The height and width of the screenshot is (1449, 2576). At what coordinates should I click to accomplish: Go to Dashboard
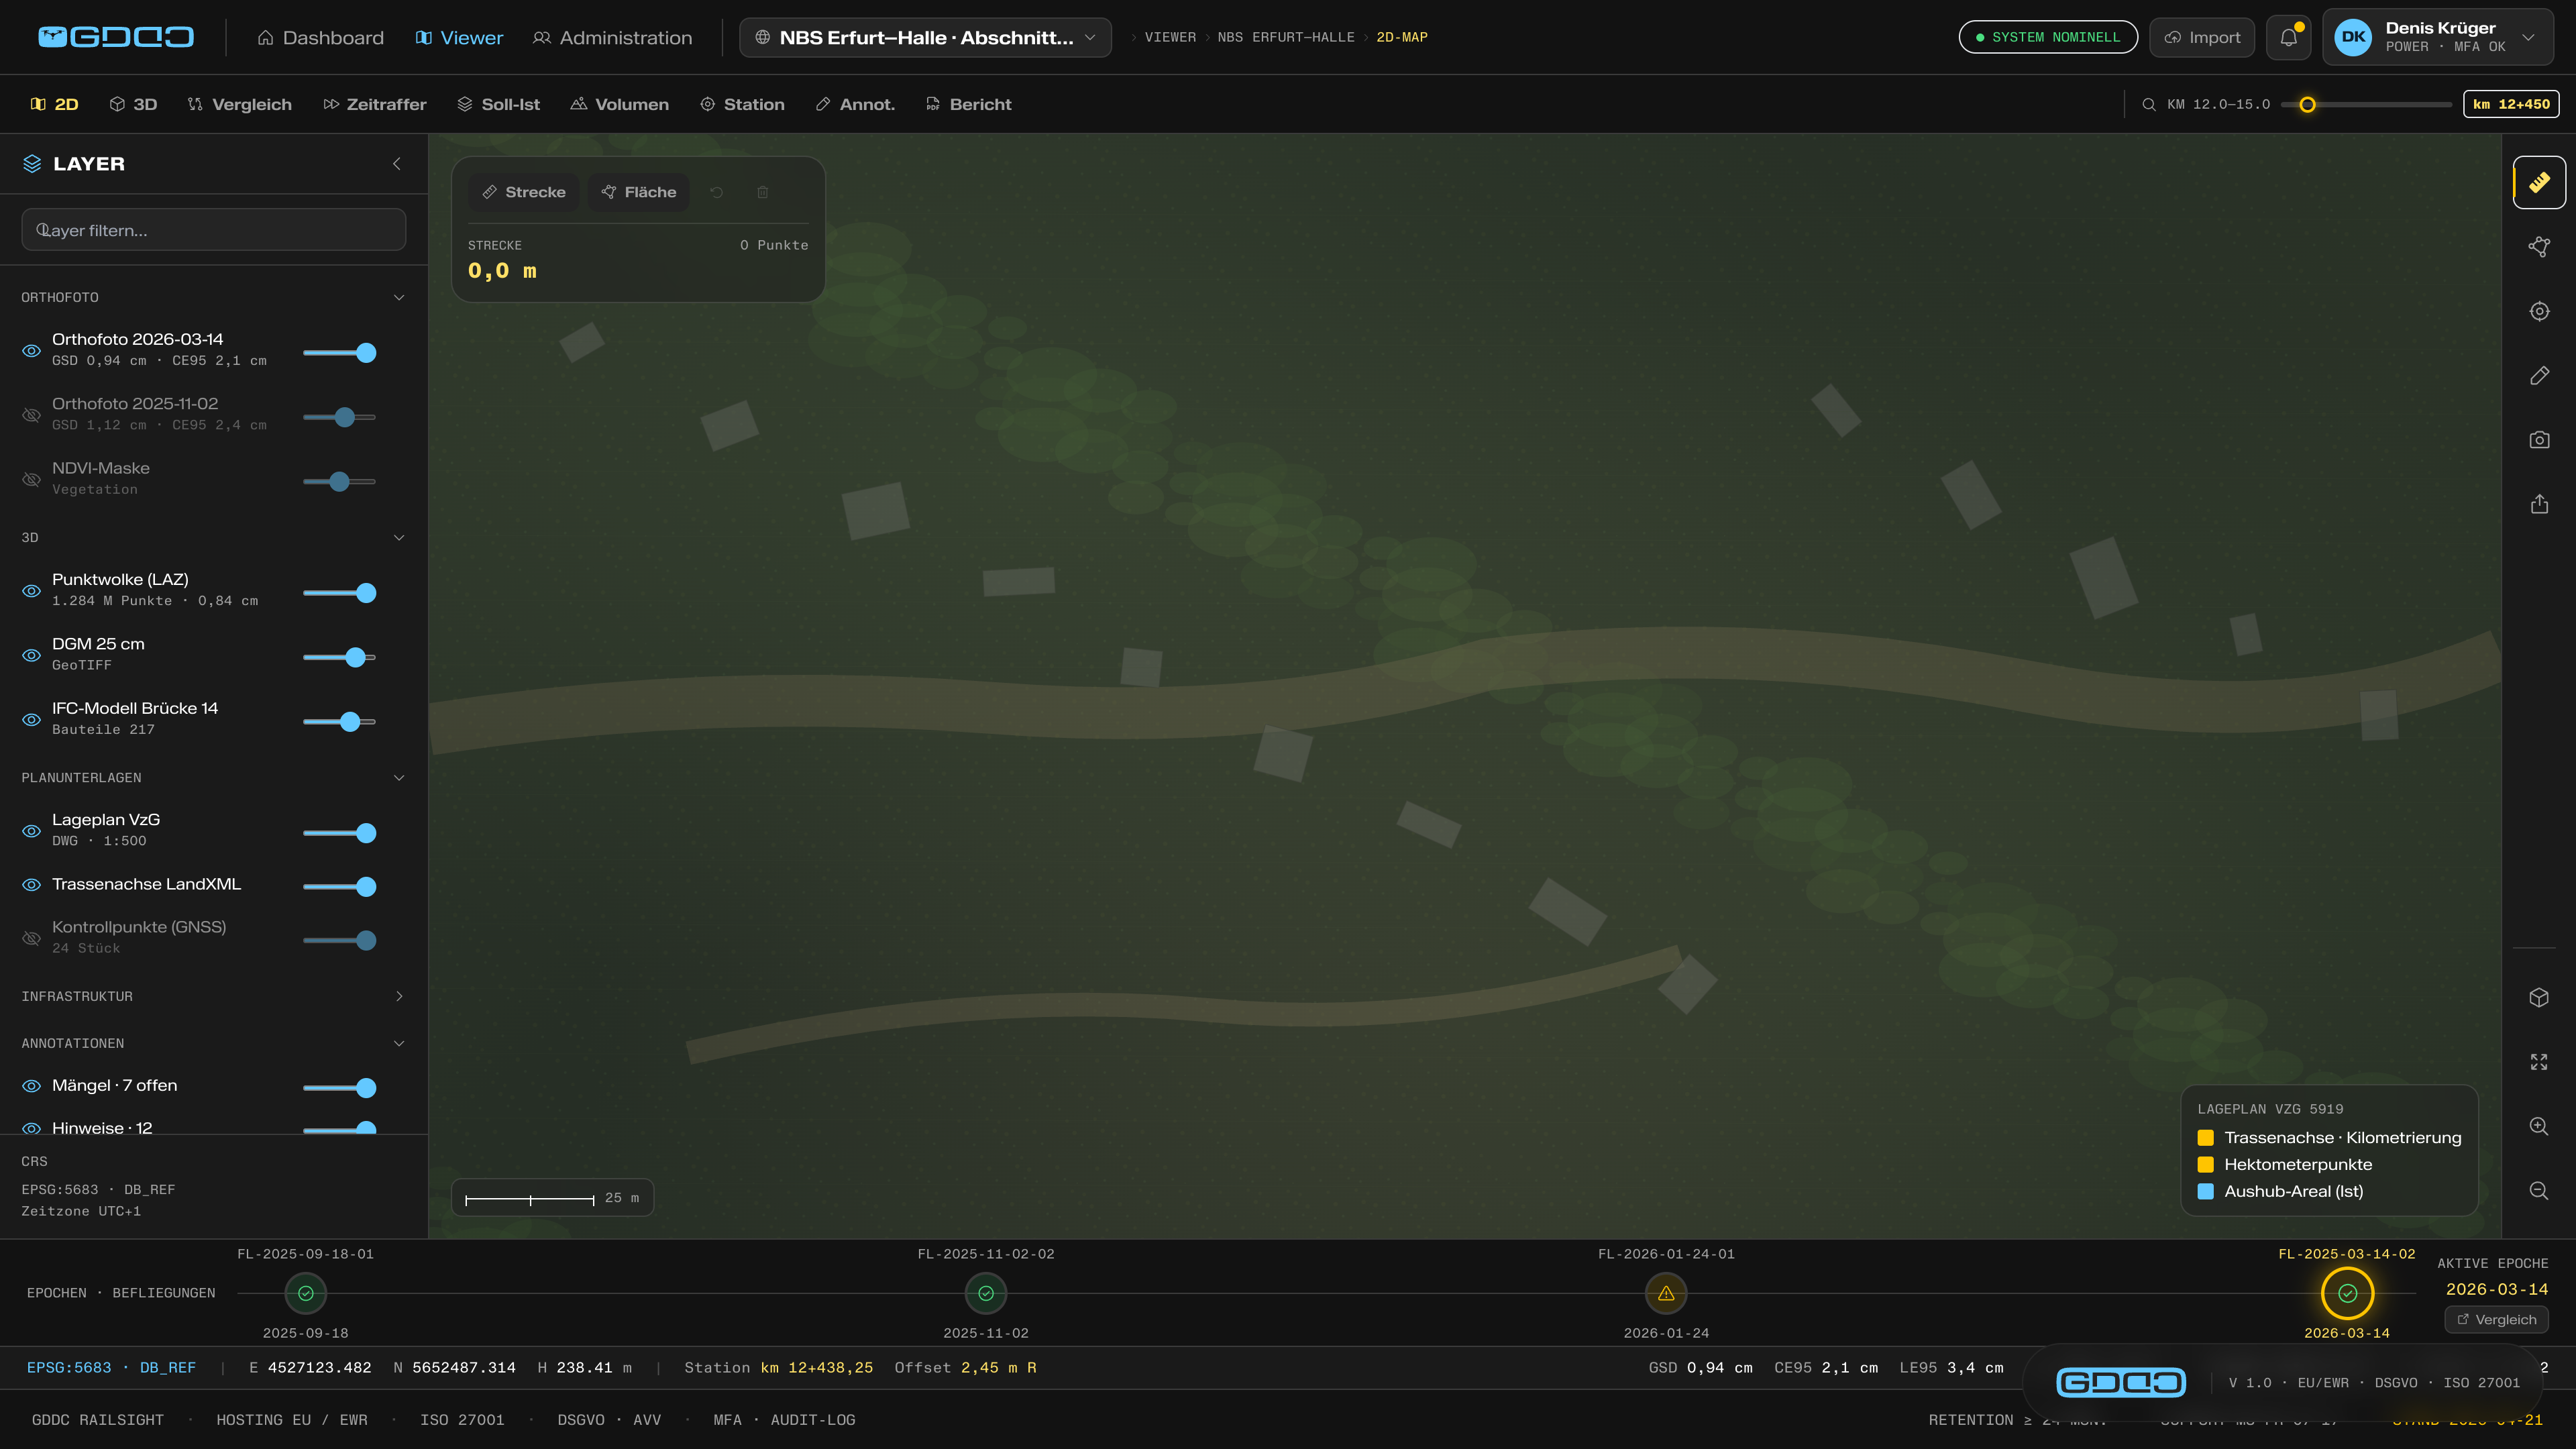[321, 37]
